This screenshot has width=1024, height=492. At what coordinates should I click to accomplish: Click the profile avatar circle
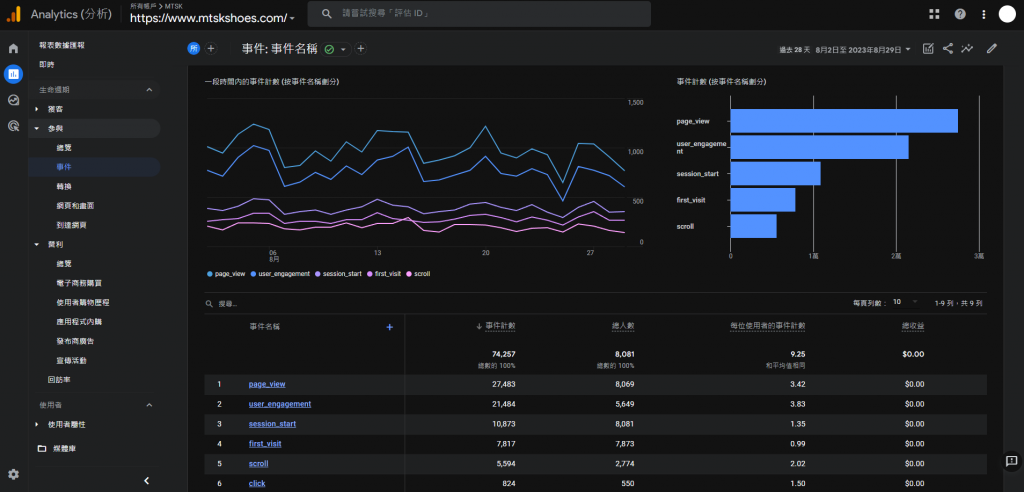1008,14
